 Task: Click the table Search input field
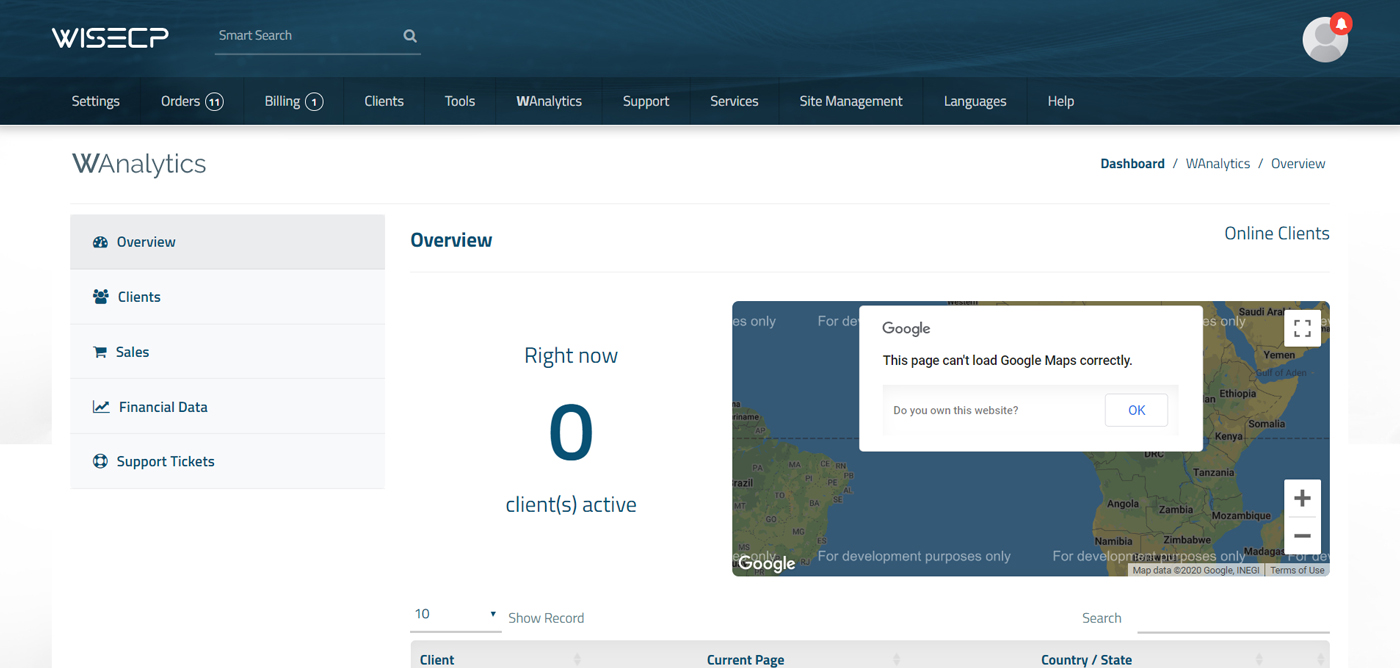[1233, 618]
